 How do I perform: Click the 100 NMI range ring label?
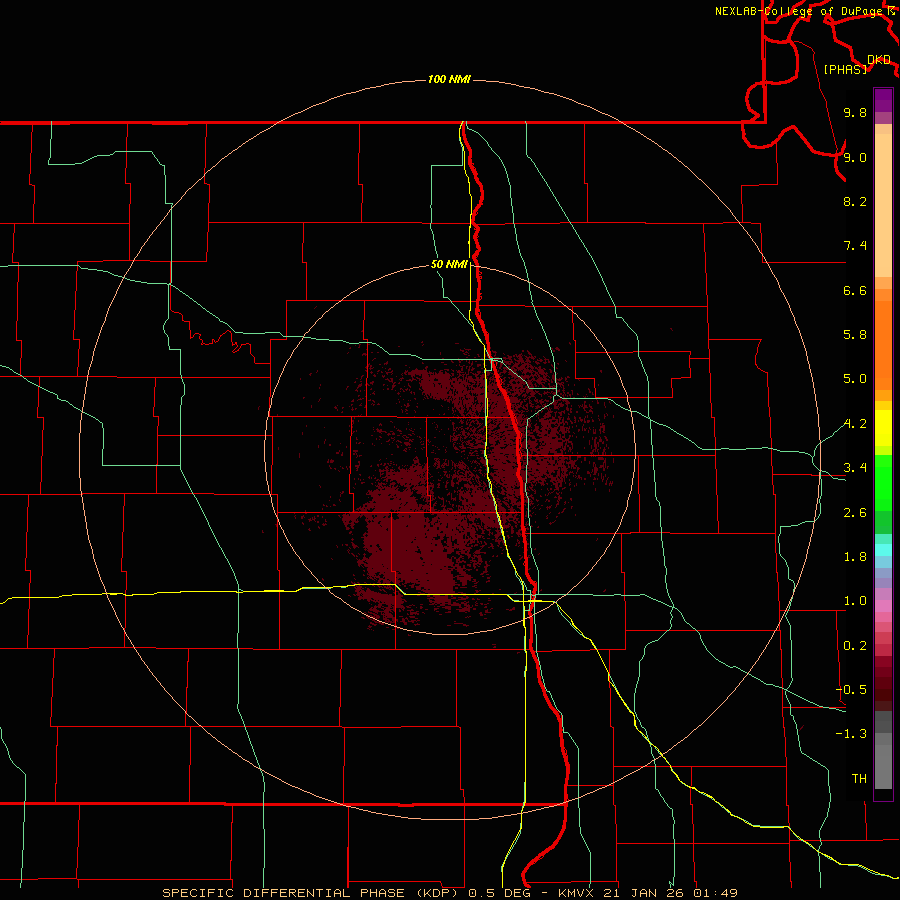[x=449, y=79]
